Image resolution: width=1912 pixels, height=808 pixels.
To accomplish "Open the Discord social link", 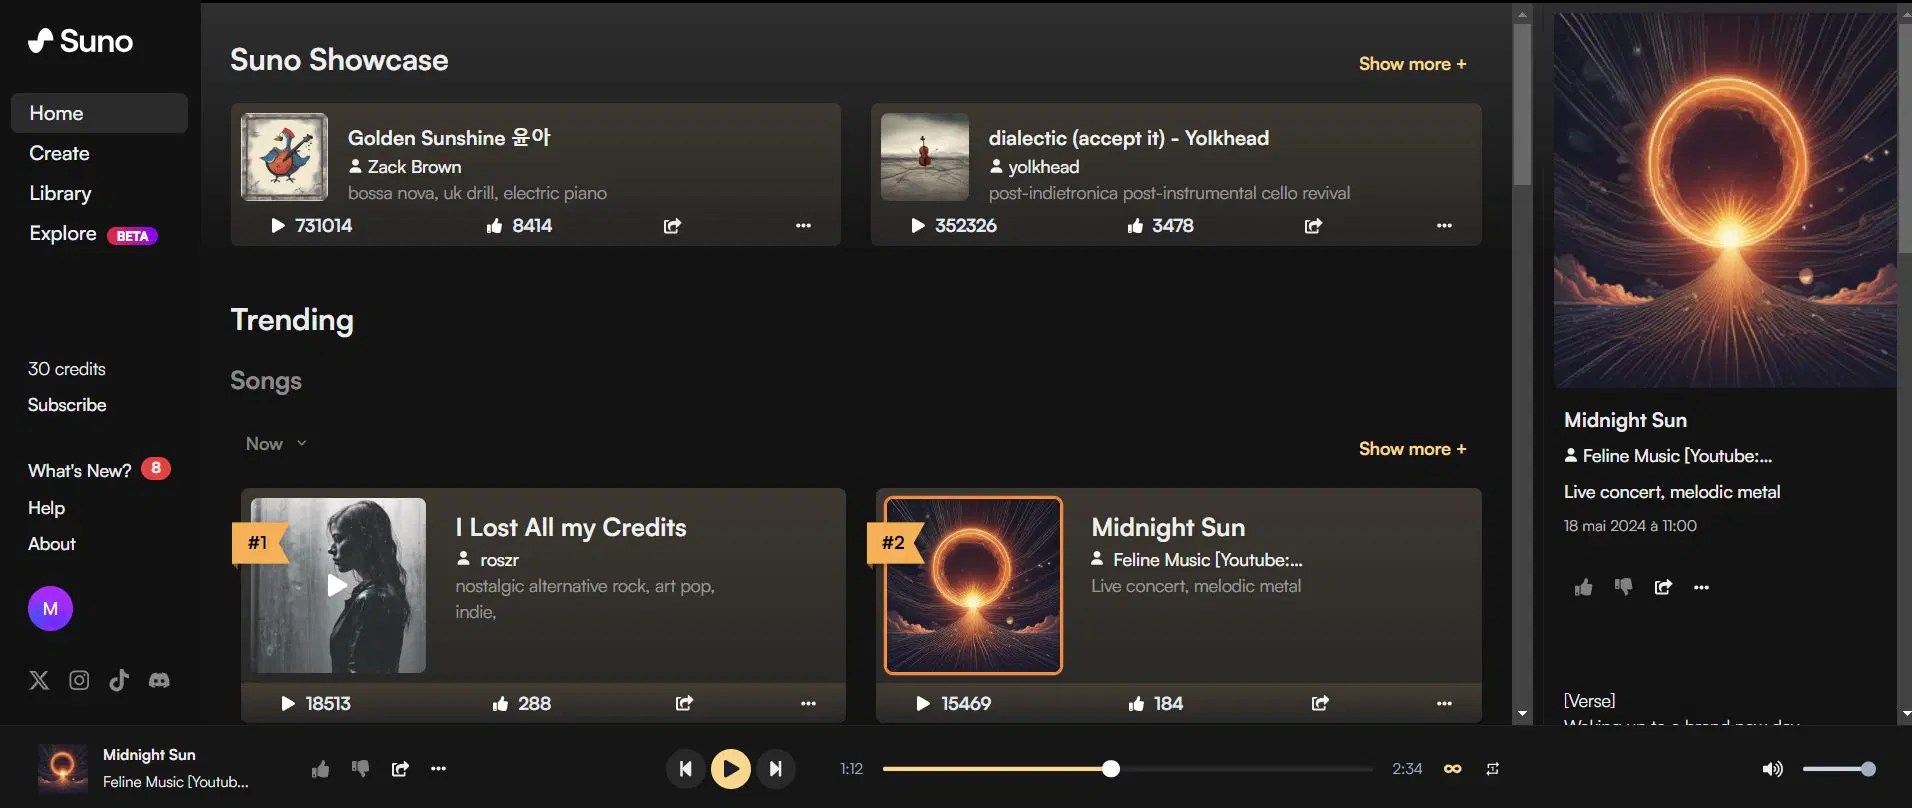I will point(159,680).
